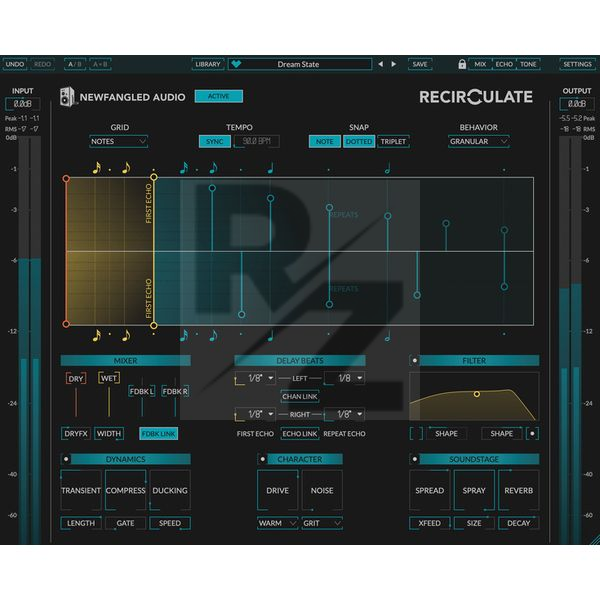Open the Dream State preset name field
Viewport: 600px width, 600px height.
coord(300,64)
